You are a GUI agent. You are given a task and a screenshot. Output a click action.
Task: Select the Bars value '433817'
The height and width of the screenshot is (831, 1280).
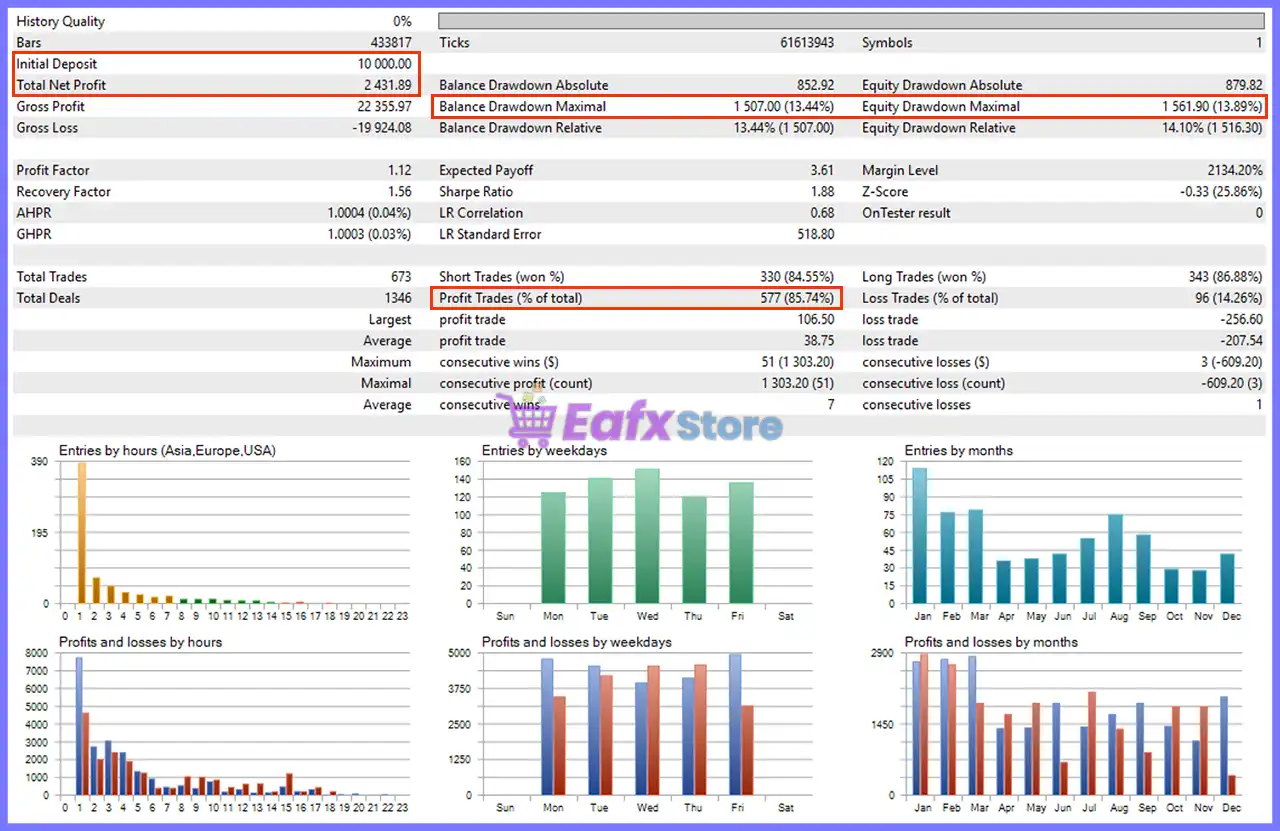[x=390, y=43]
